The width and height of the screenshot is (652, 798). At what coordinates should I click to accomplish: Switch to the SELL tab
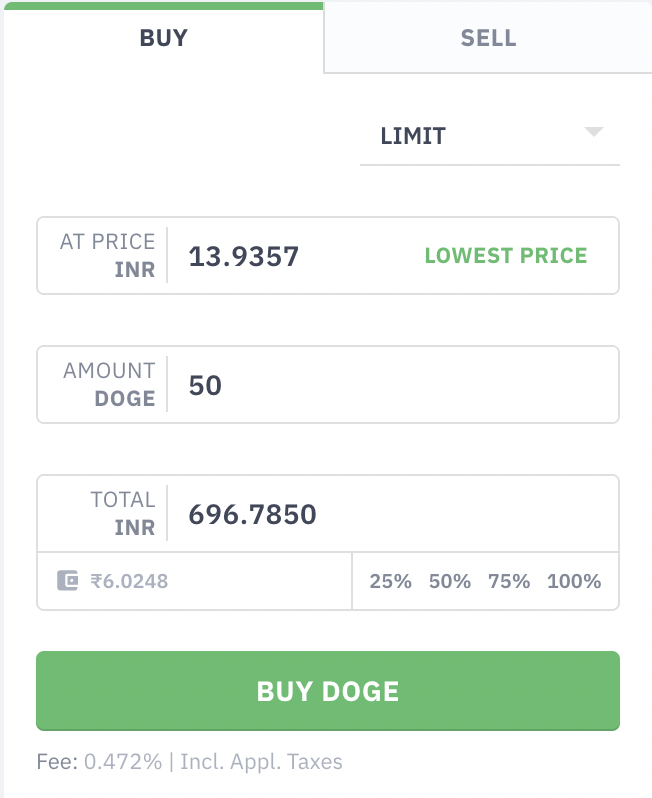[488, 38]
